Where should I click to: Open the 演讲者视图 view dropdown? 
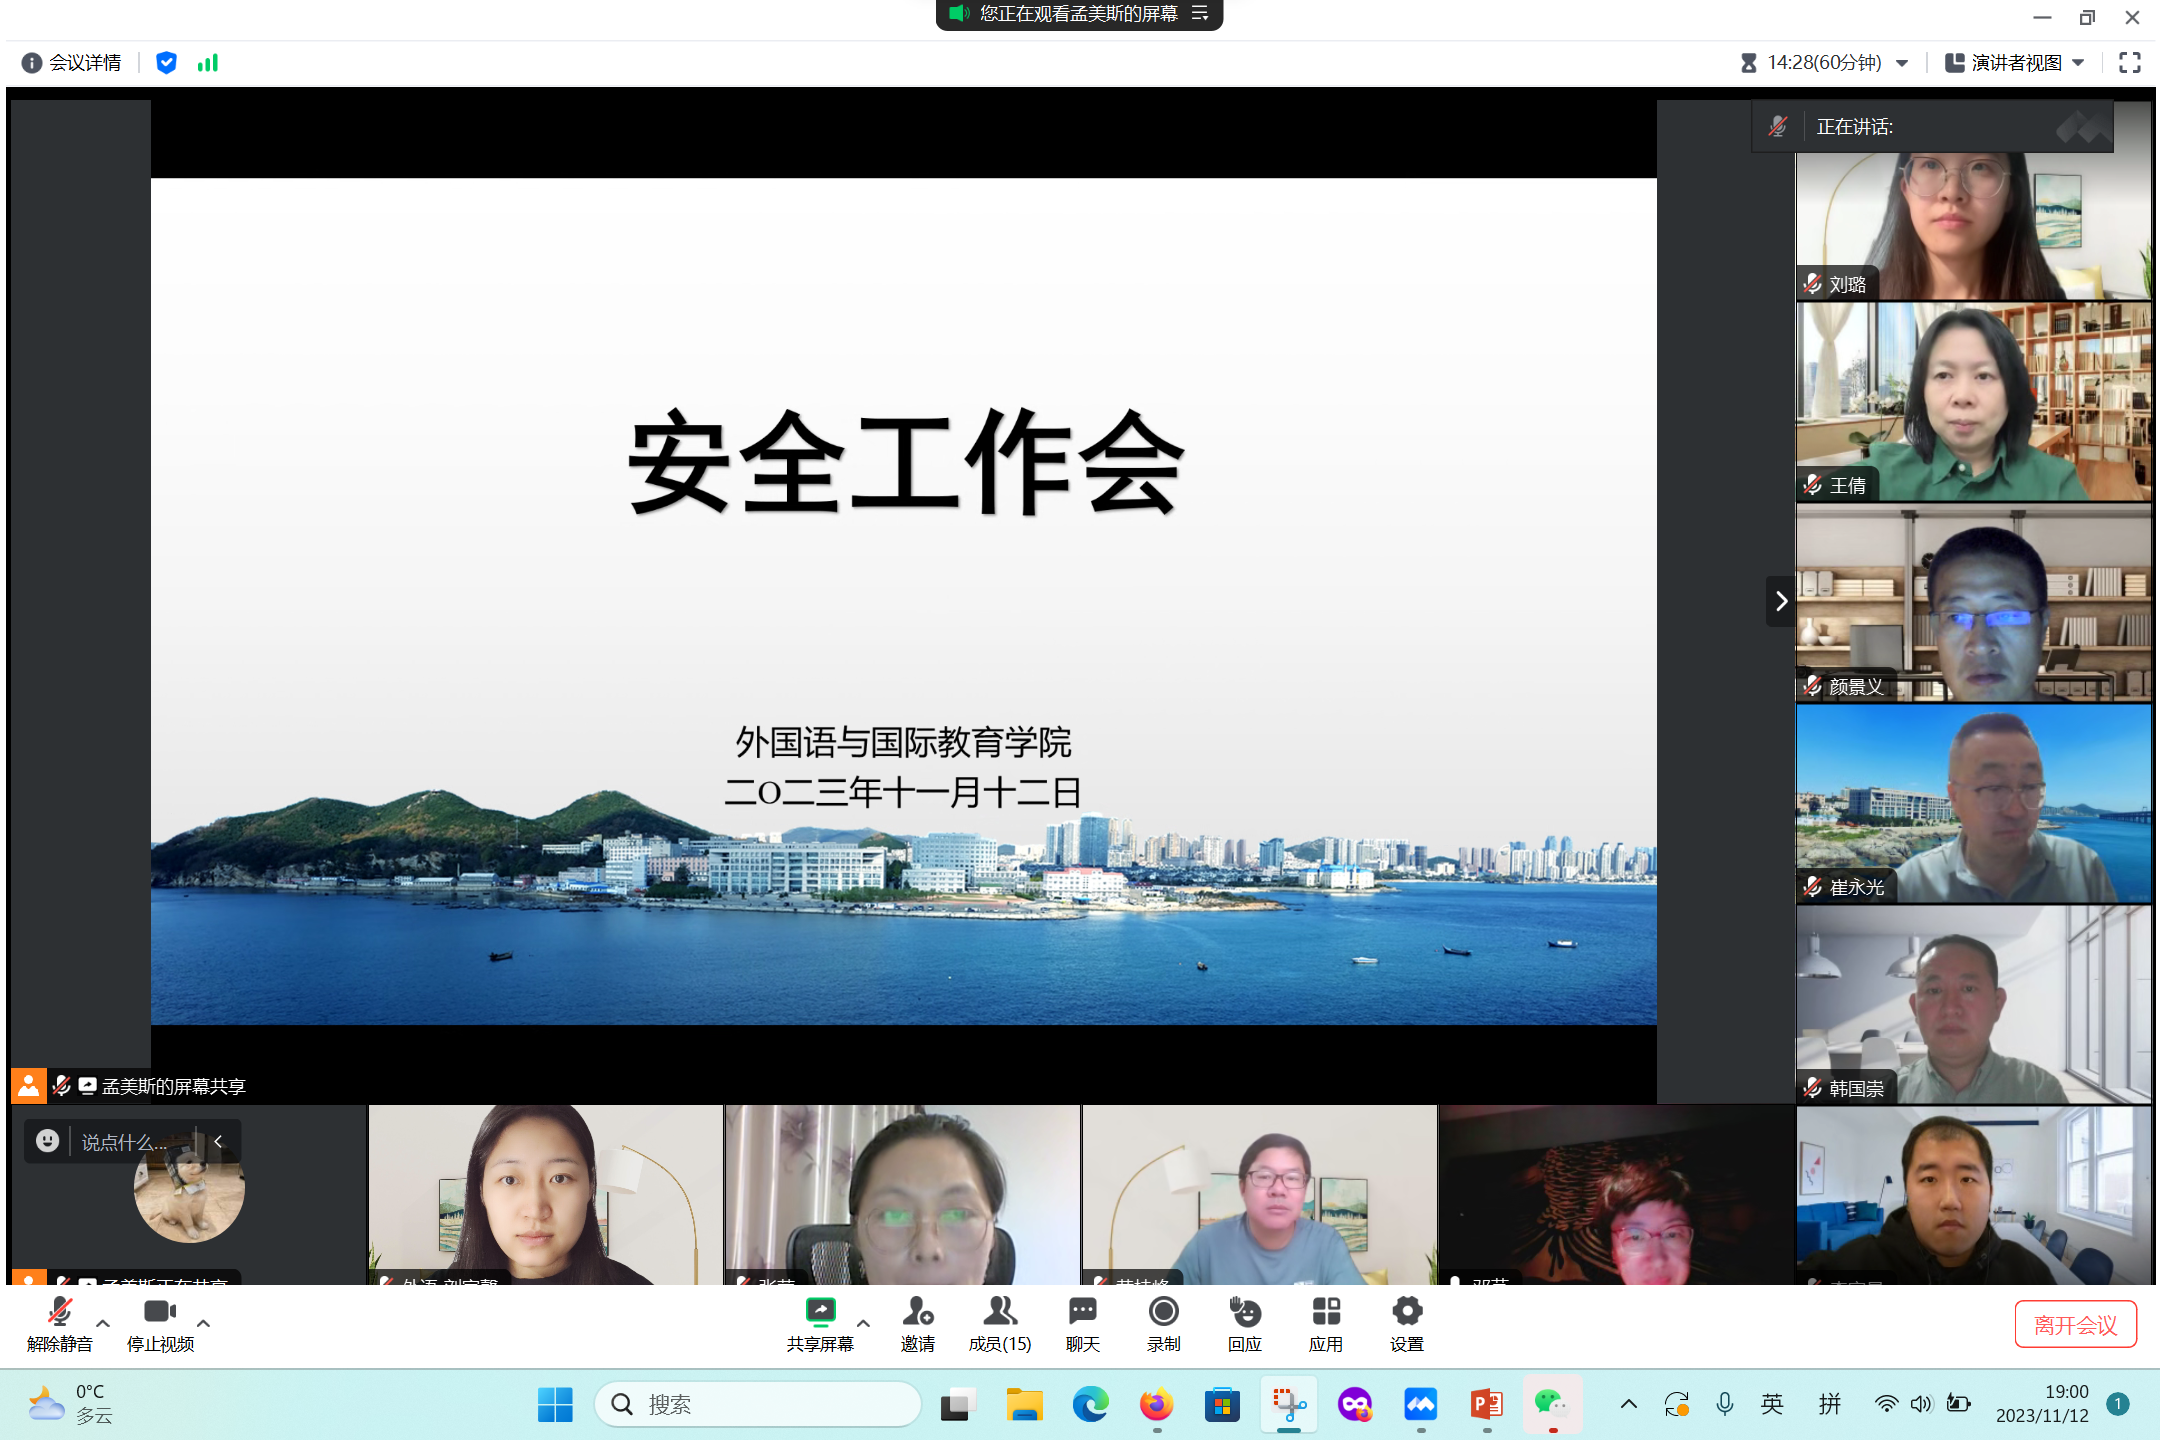point(2015,63)
